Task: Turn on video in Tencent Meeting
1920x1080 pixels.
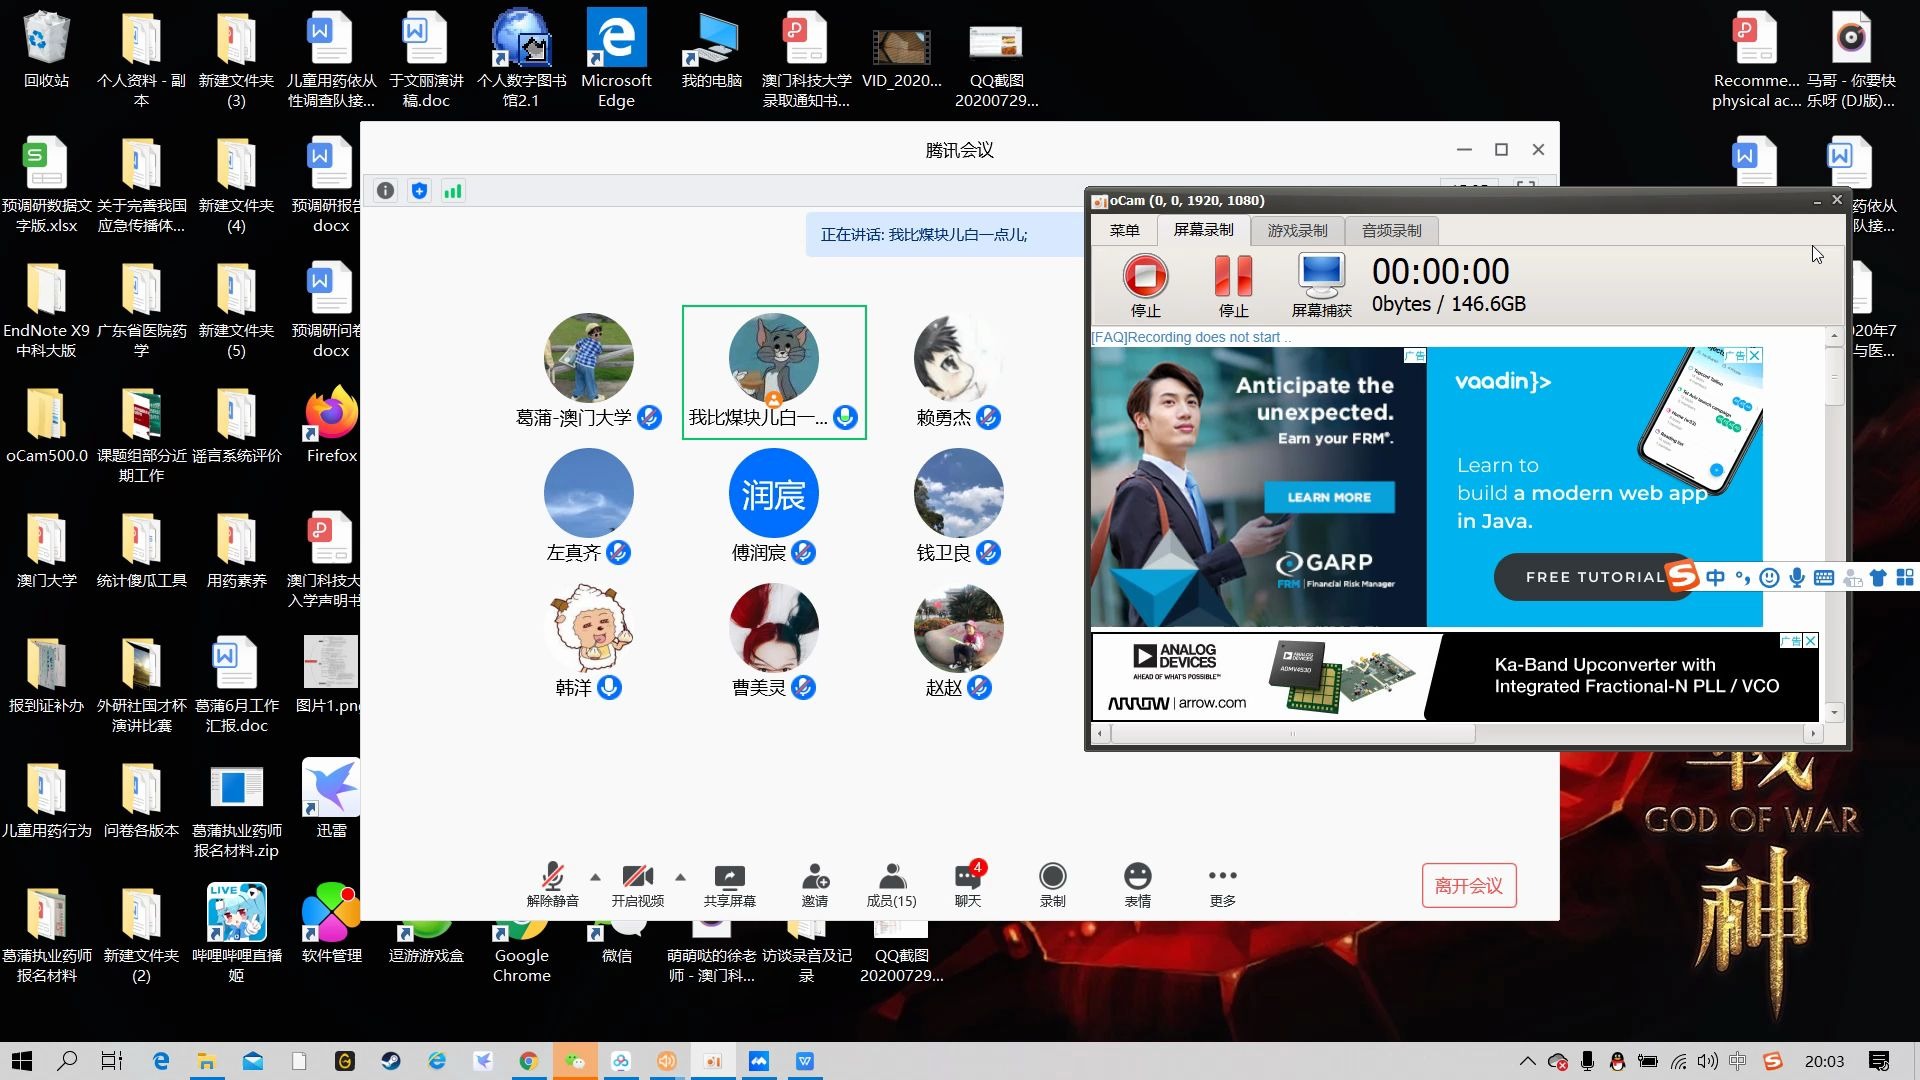Action: coord(638,884)
